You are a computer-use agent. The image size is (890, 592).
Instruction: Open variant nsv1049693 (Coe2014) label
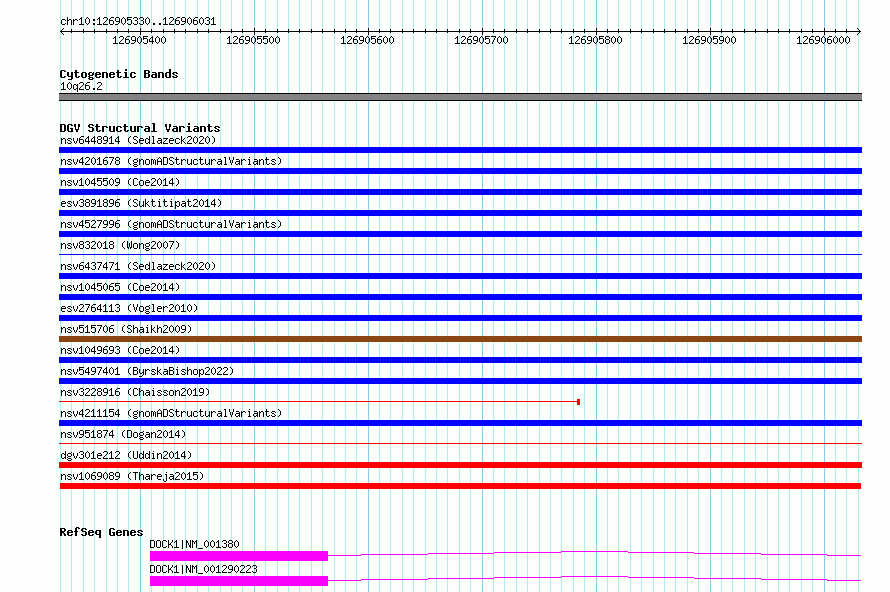click(120, 350)
